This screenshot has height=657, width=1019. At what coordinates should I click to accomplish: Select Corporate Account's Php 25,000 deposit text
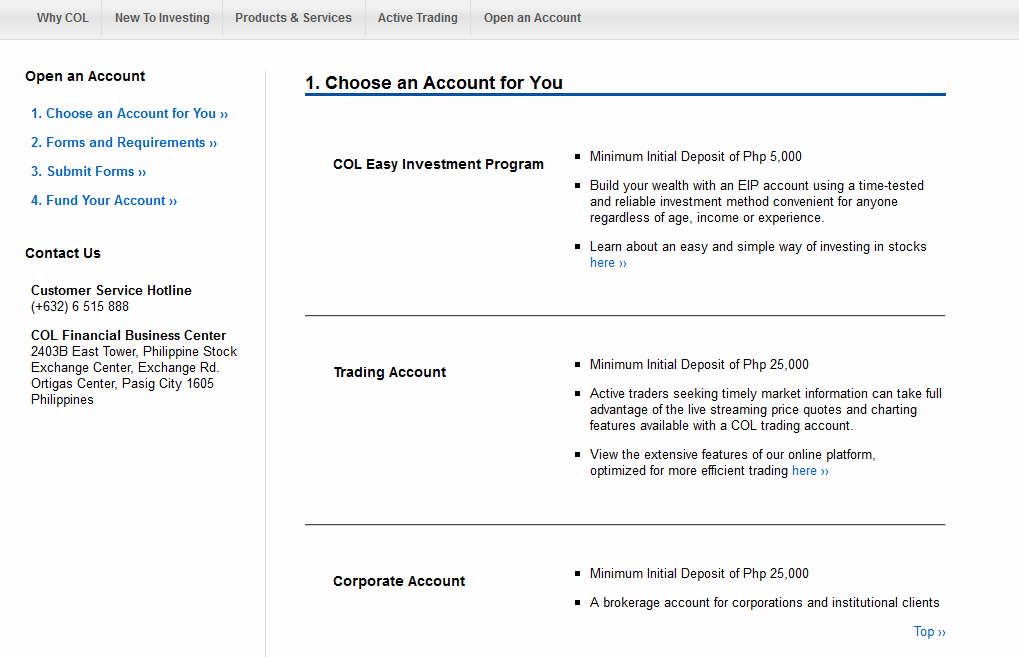(x=699, y=574)
